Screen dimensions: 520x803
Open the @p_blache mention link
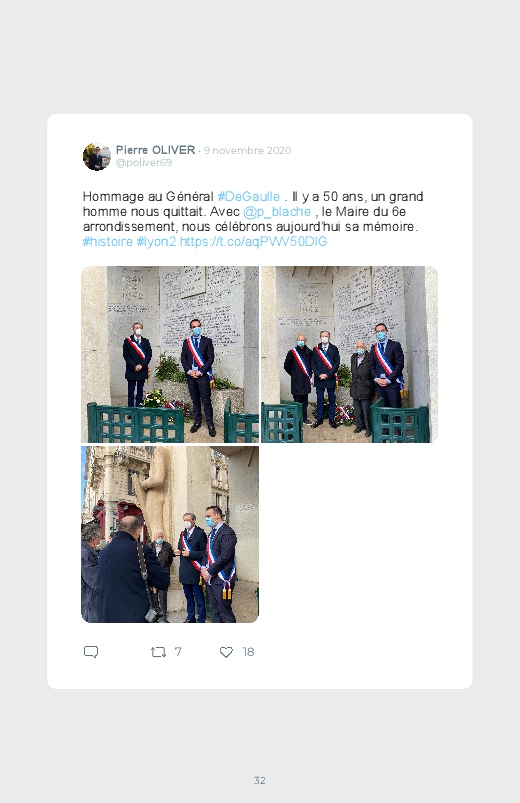[x=277, y=212]
